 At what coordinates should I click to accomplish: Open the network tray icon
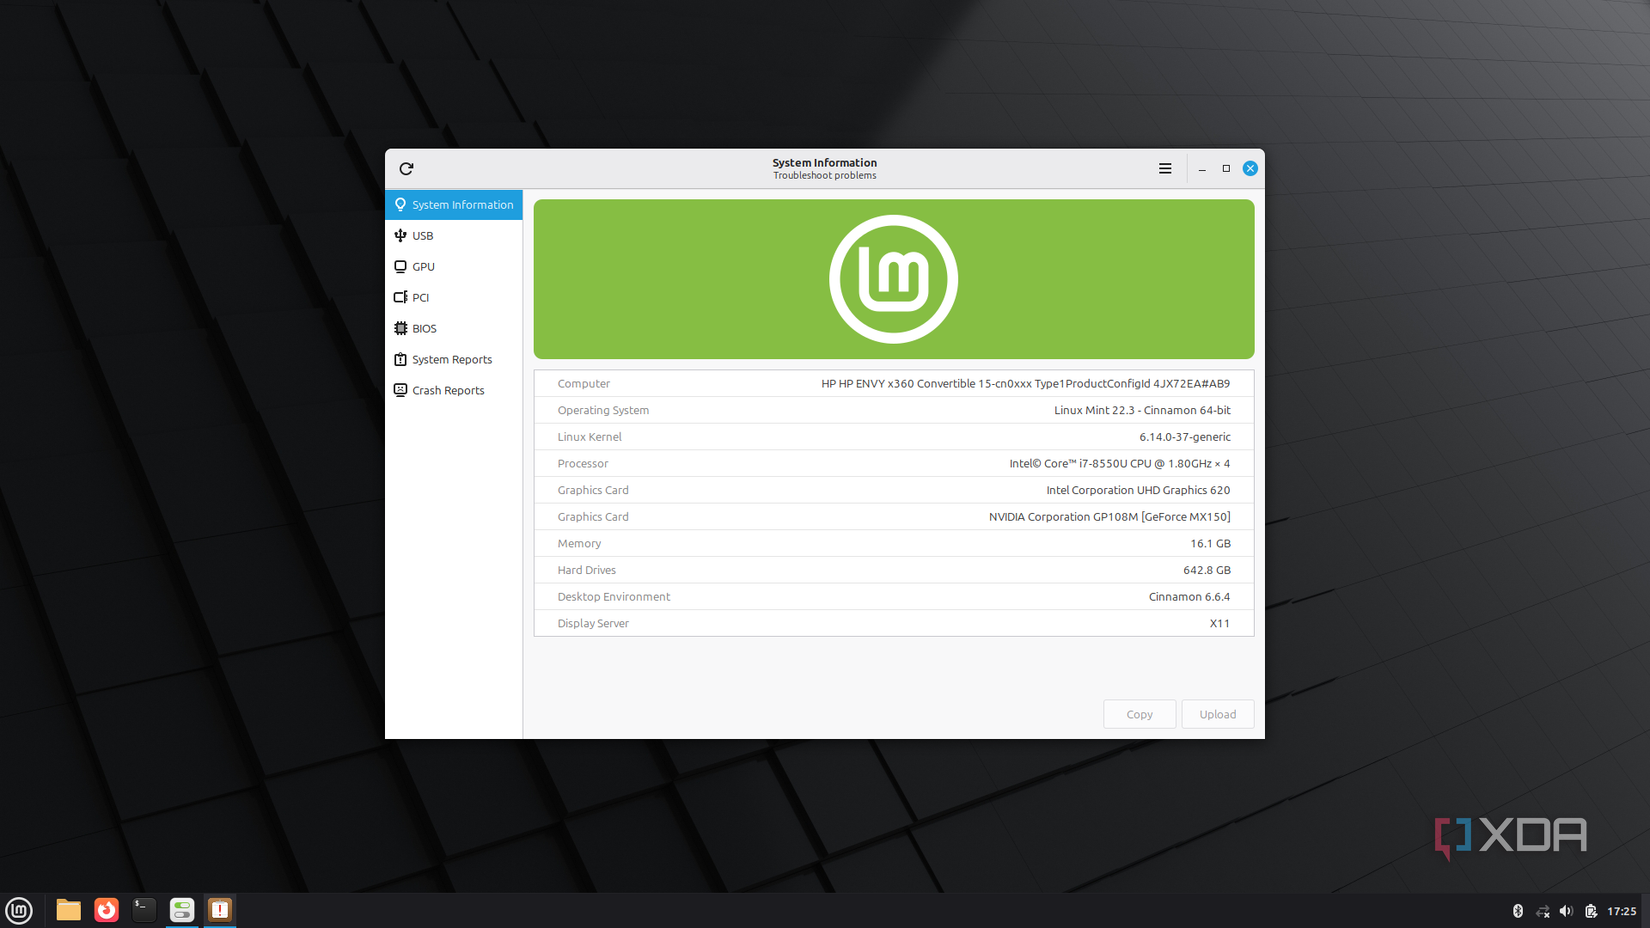pos(1543,911)
